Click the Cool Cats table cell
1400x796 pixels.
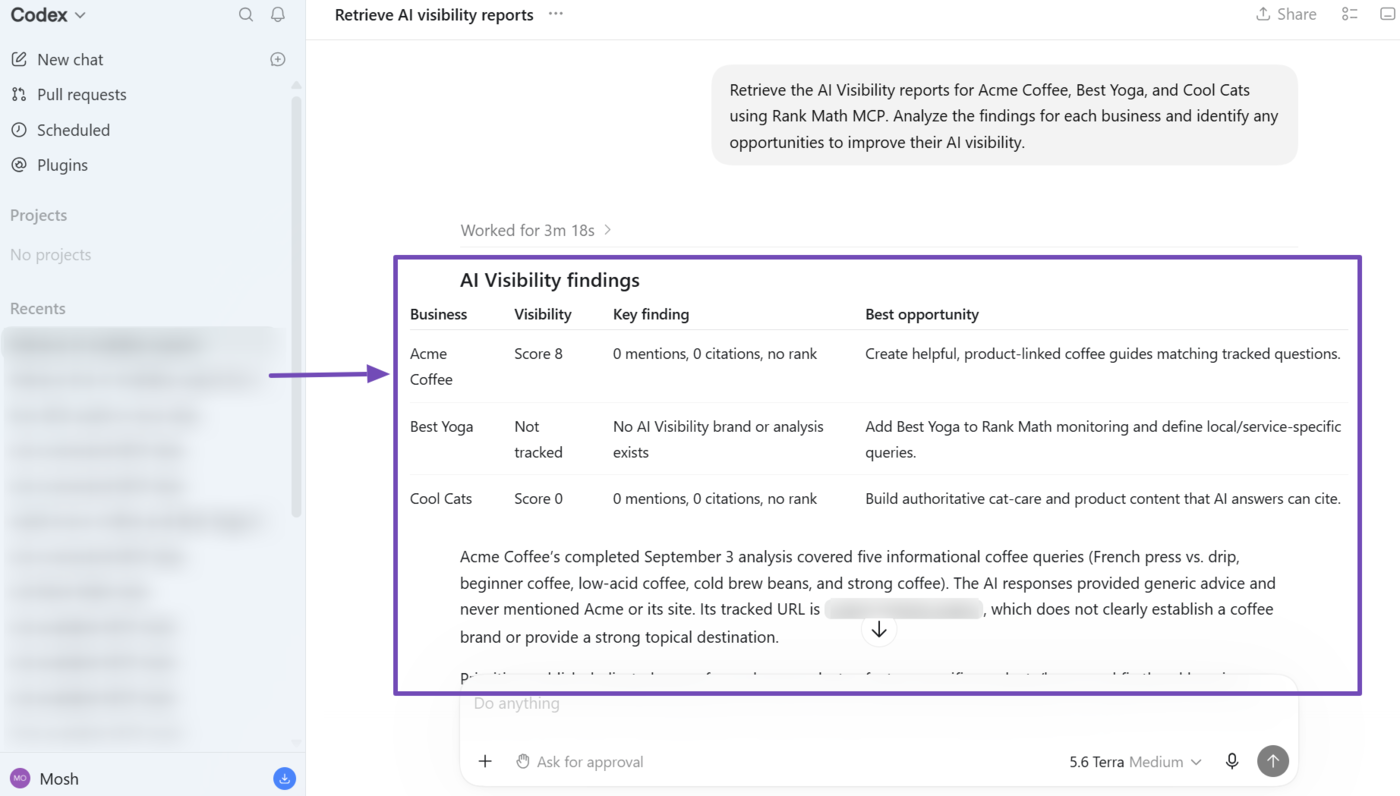coord(440,498)
